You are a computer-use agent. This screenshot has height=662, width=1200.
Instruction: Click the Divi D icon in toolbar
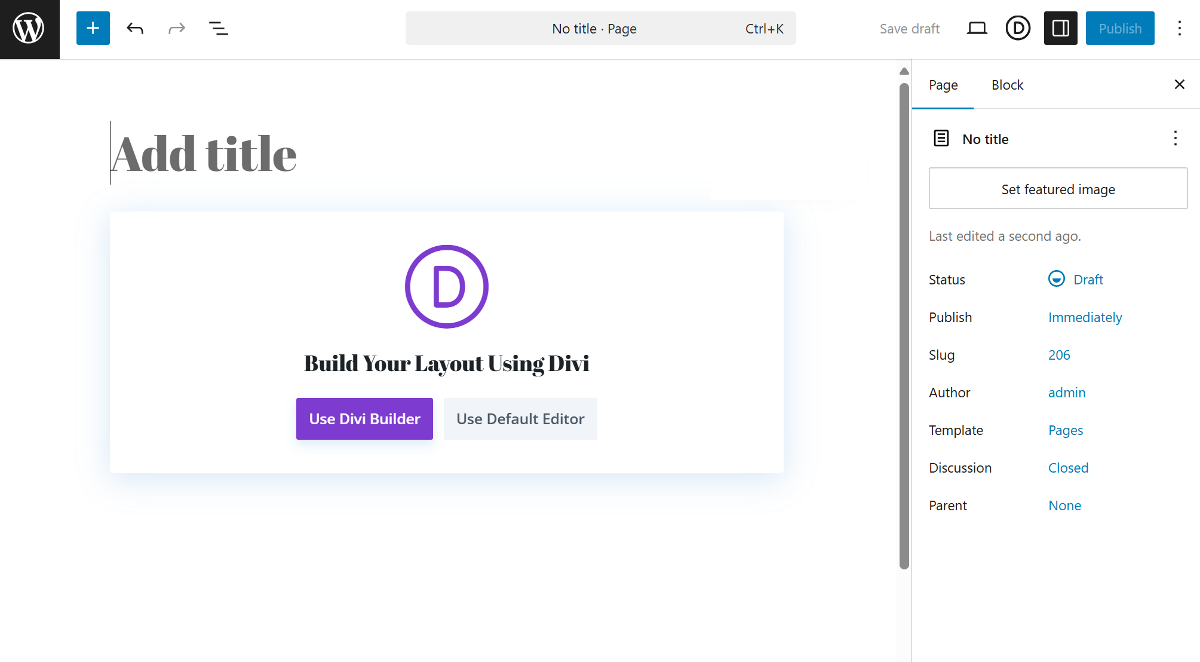click(1018, 29)
